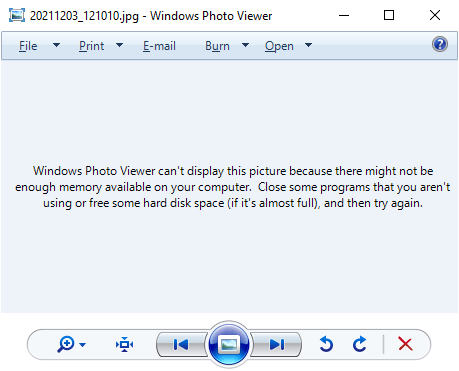
Task: Minimize the Windows Photo Viewer window
Action: [x=344, y=15]
